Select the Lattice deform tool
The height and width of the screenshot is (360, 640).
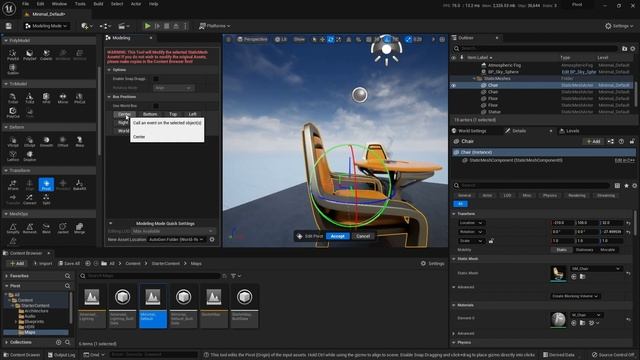click(x=13, y=156)
